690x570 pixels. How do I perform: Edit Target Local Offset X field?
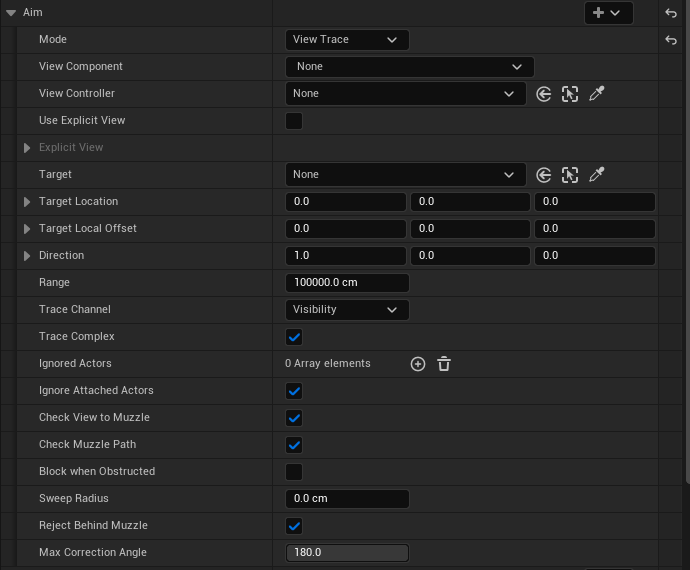(x=346, y=229)
